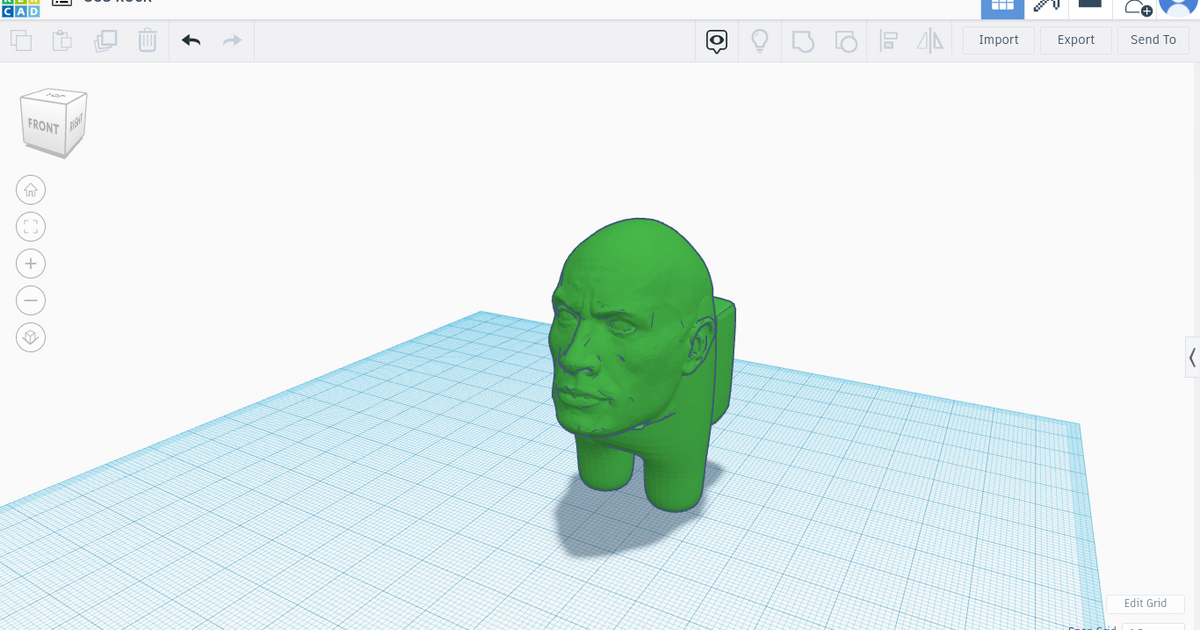1200x630 pixels.
Task: Expand the shapes panel with the right-edge chevron
Action: (x=1192, y=357)
